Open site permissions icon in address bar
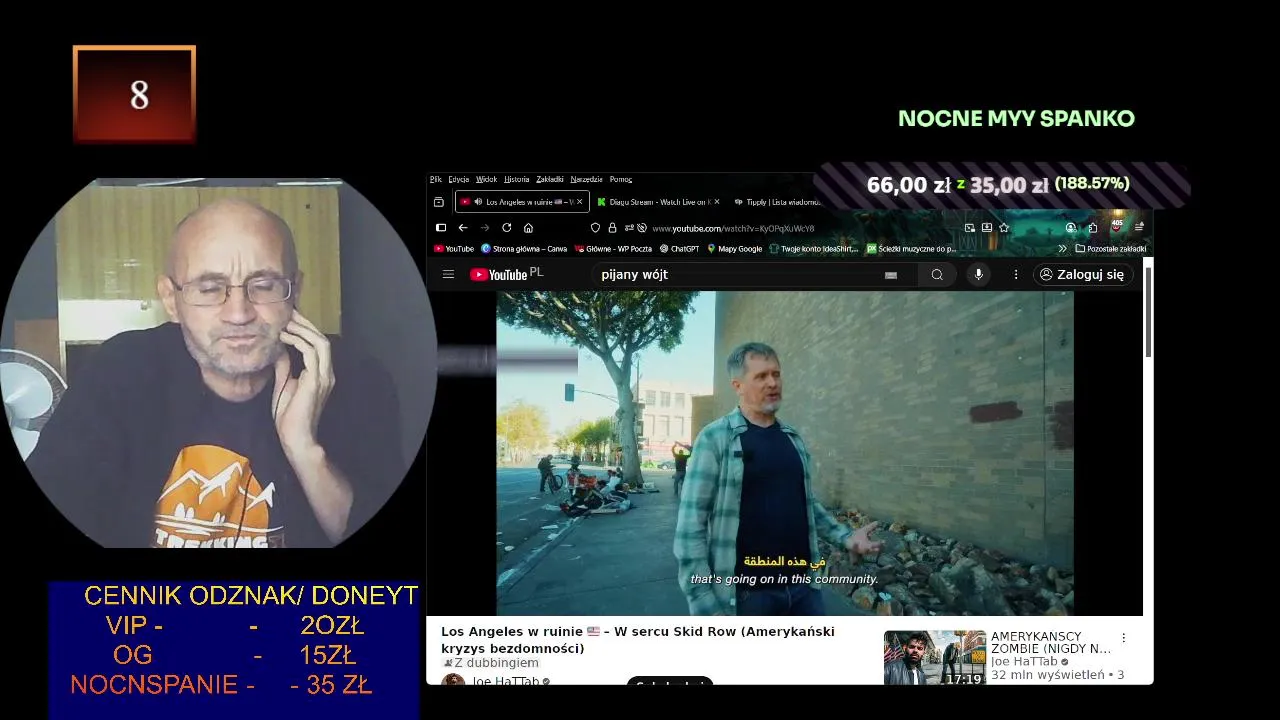 point(628,228)
